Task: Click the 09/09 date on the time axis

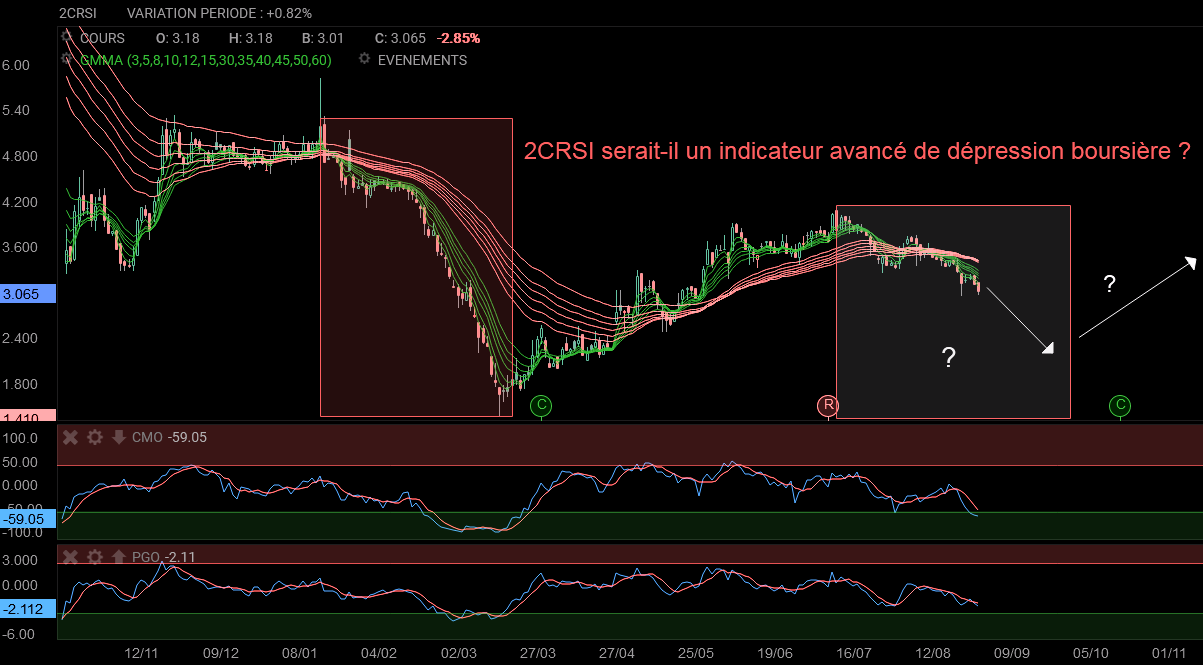Action: pyautogui.click(x=1012, y=652)
